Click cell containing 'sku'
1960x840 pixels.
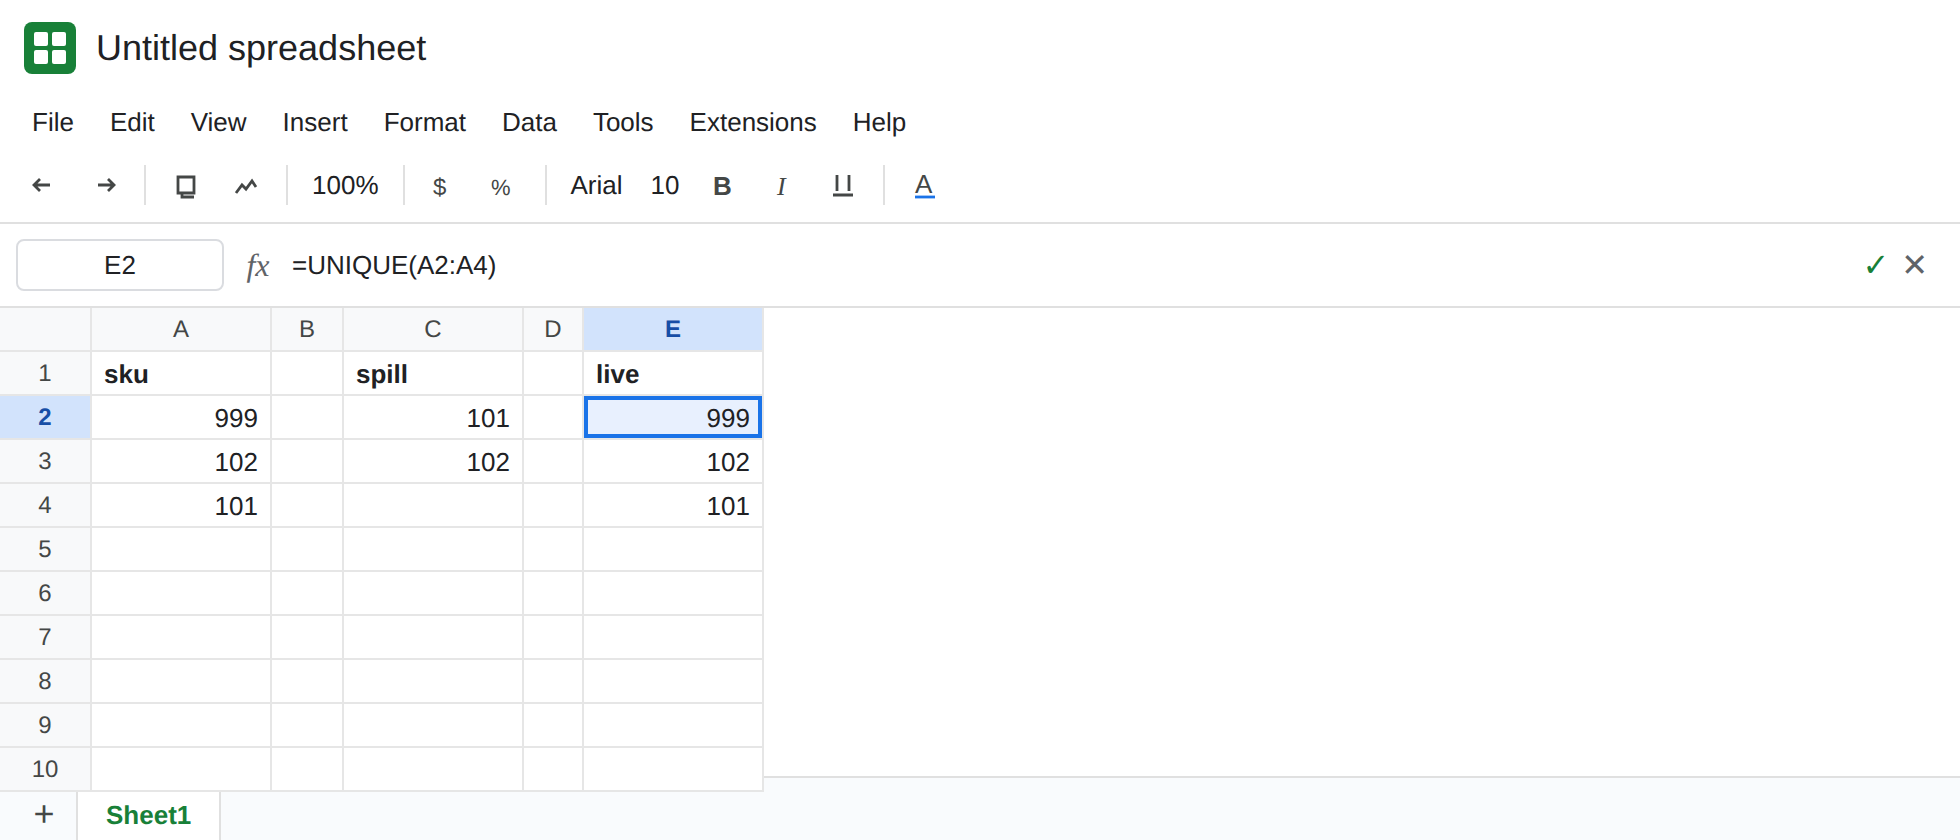click(181, 374)
